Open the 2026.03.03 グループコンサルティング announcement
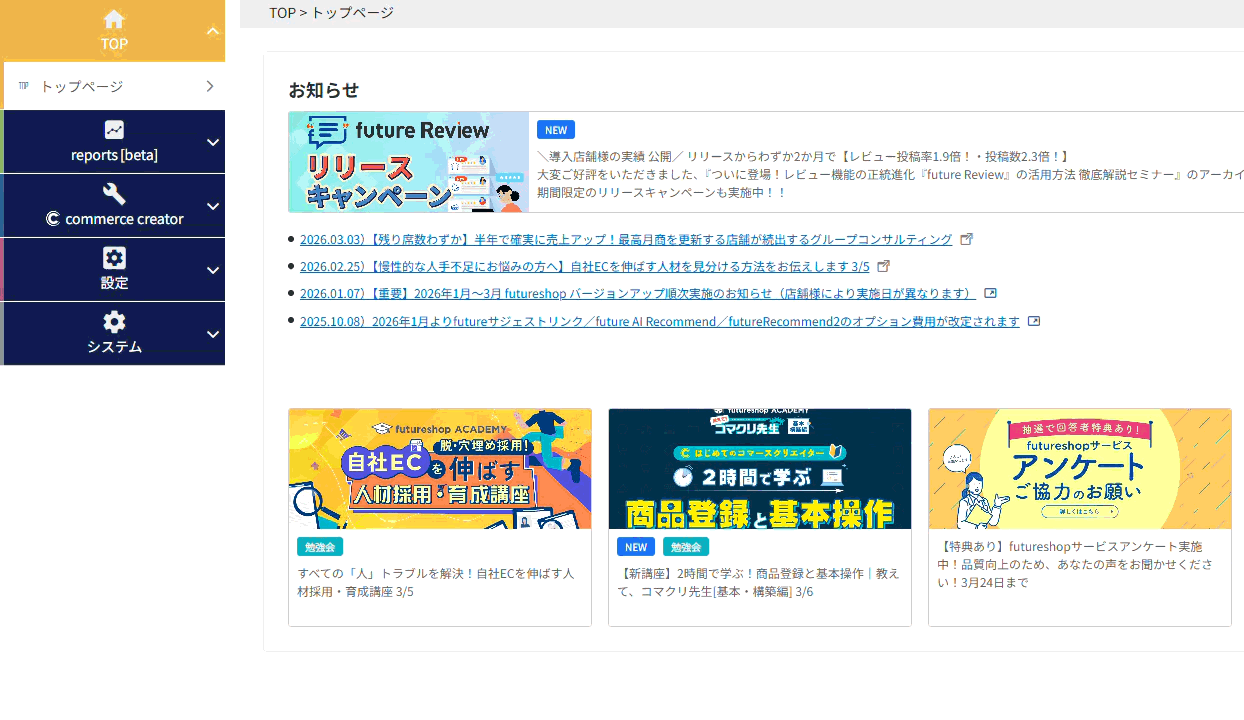The height and width of the screenshot is (720, 1244). coord(626,239)
